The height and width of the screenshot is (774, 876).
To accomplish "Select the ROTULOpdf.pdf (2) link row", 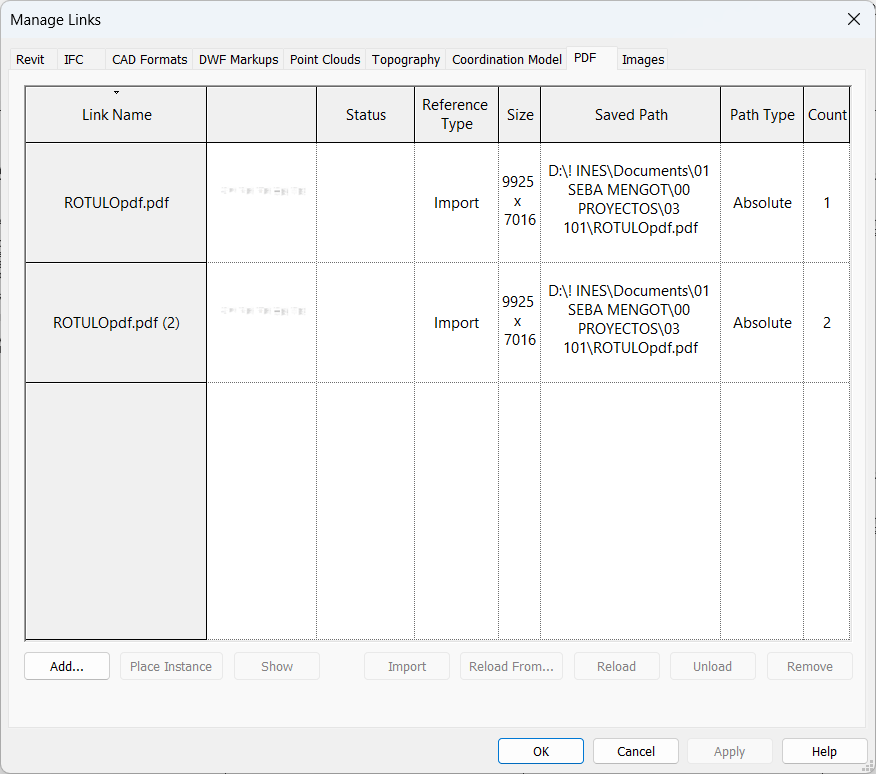I will click(116, 322).
